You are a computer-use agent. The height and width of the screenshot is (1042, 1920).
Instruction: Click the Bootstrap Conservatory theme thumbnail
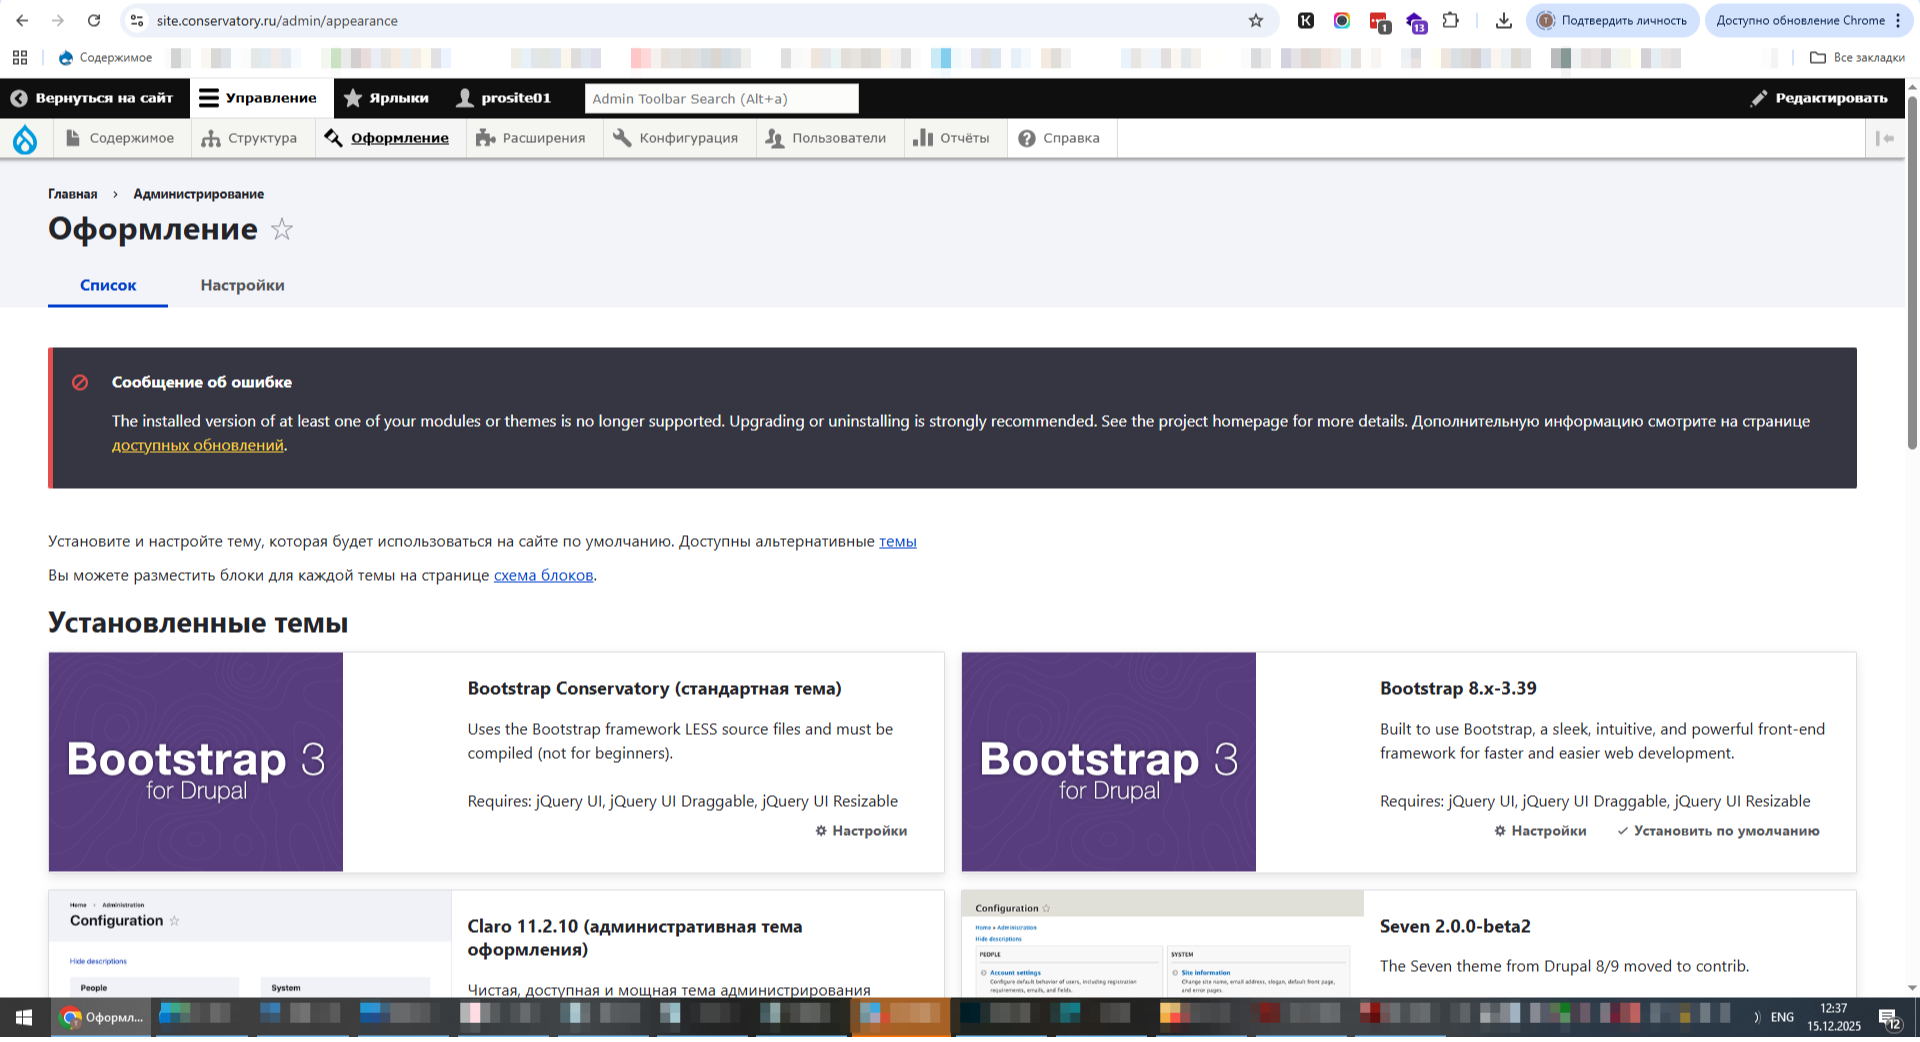tap(196, 762)
